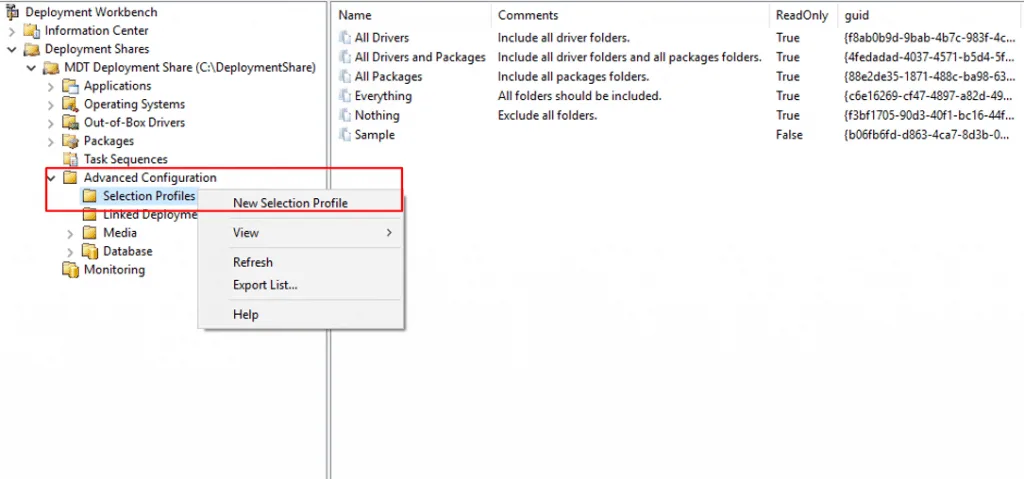The height and width of the screenshot is (479, 1024).
Task: Choose Export List... menu entry
Action: [x=265, y=285]
